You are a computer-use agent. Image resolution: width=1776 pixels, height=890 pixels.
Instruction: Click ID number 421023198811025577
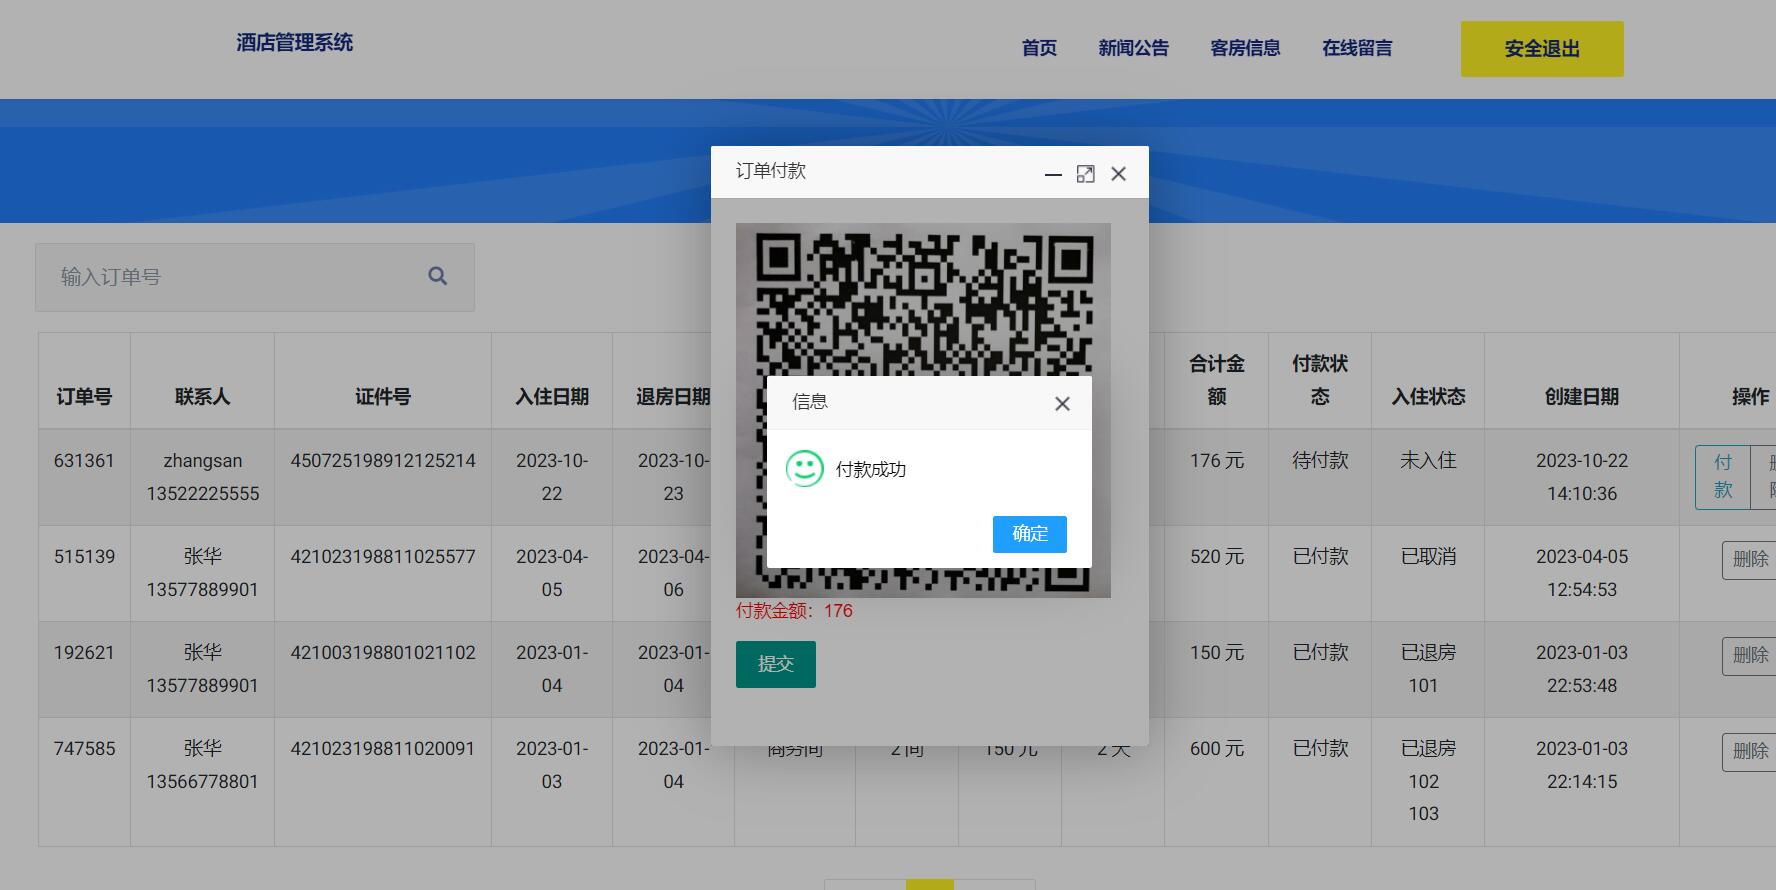click(x=383, y=557)
